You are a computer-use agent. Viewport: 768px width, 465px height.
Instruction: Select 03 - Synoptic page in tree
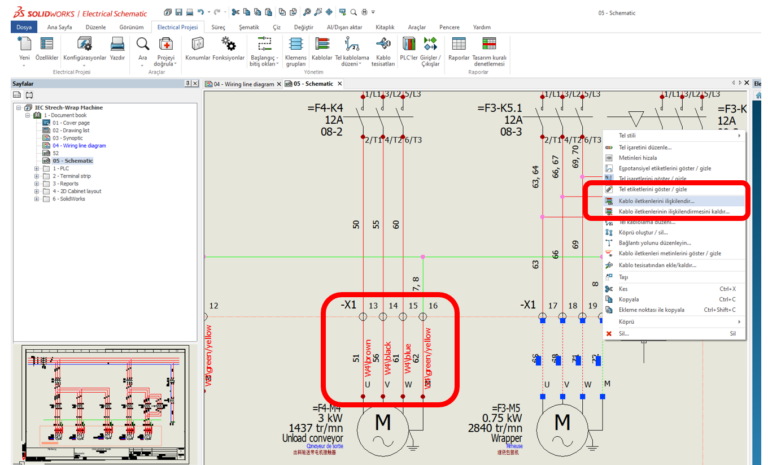(x=68, y=137)
